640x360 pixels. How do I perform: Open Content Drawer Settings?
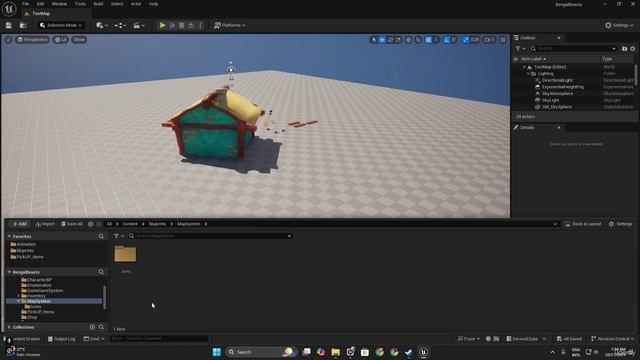tap(620, 224)
